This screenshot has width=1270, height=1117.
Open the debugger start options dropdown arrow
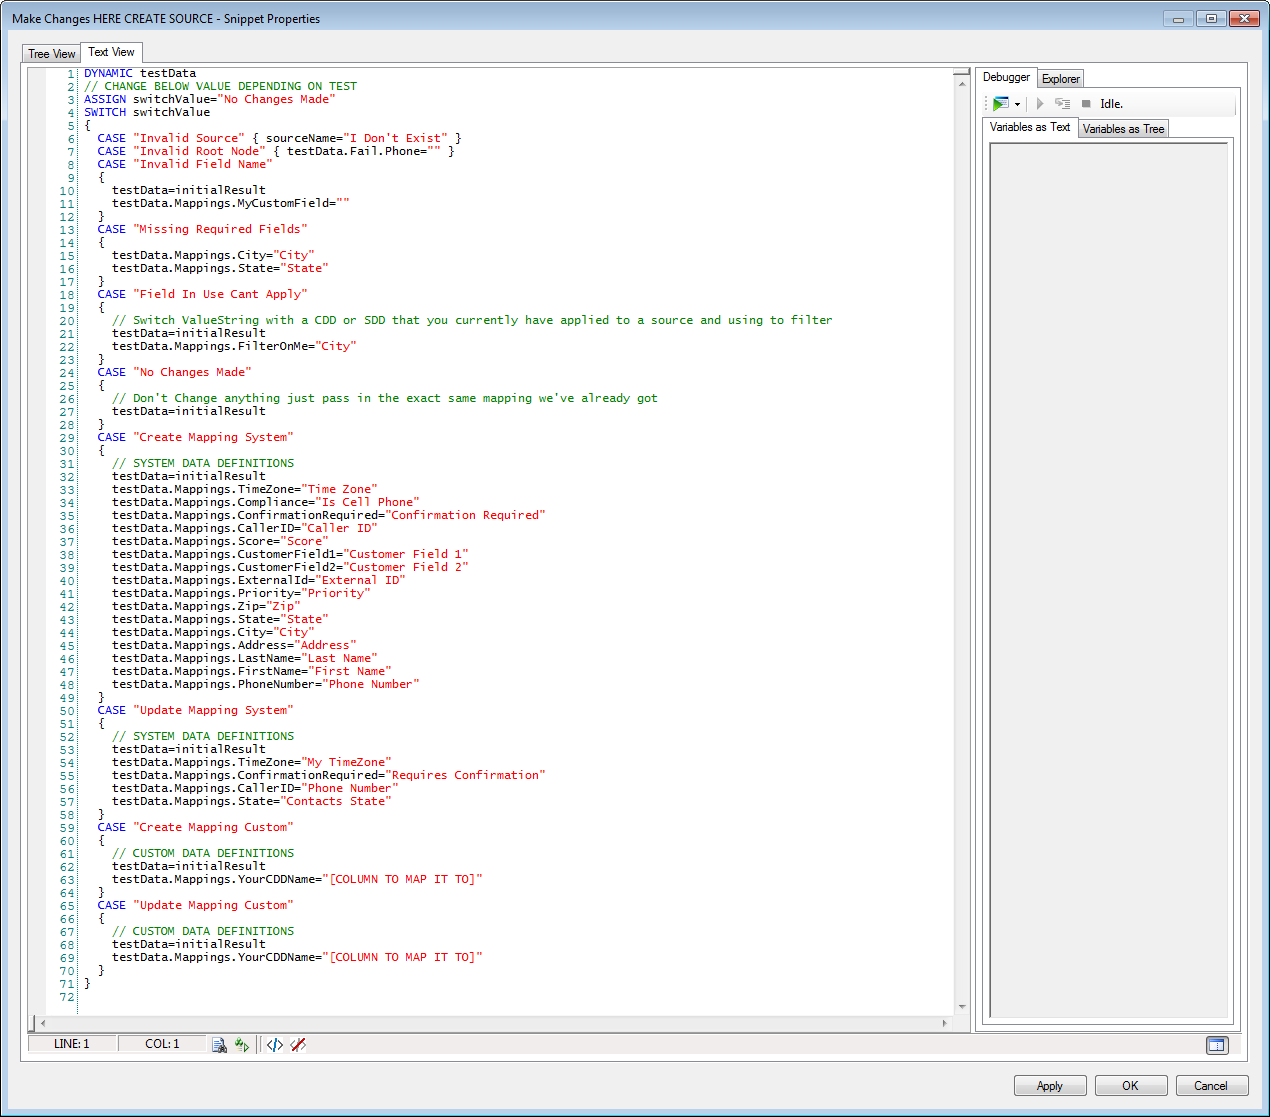tap(1017, 104)
